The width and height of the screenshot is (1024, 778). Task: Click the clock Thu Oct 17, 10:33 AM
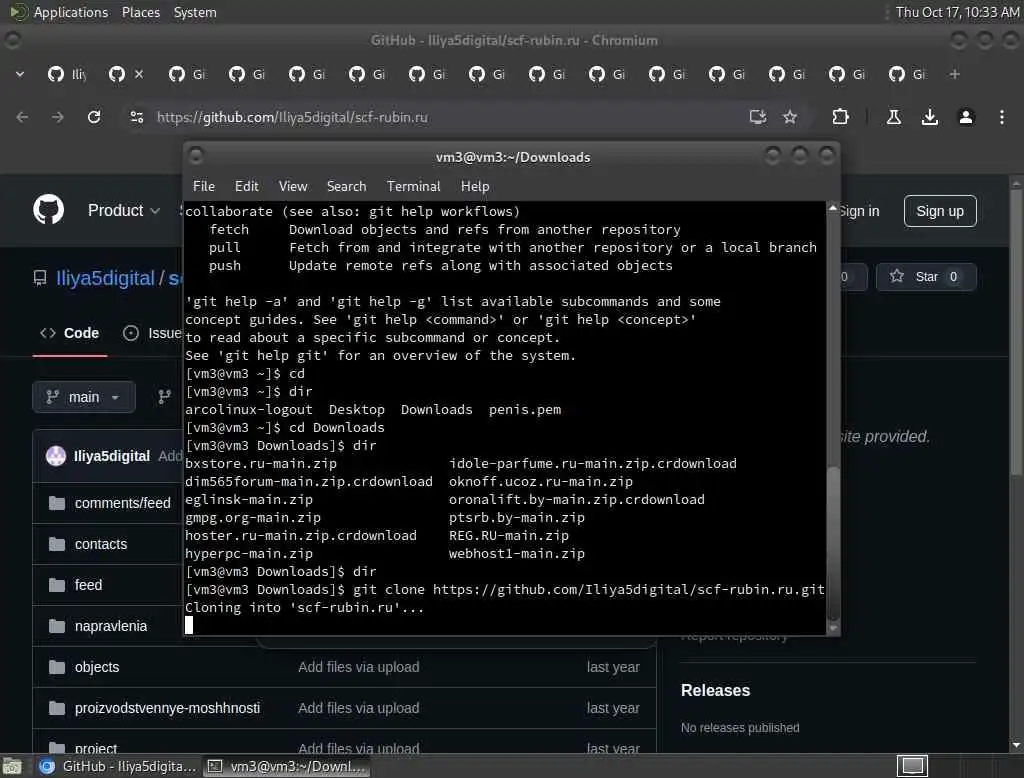point(957,12)
